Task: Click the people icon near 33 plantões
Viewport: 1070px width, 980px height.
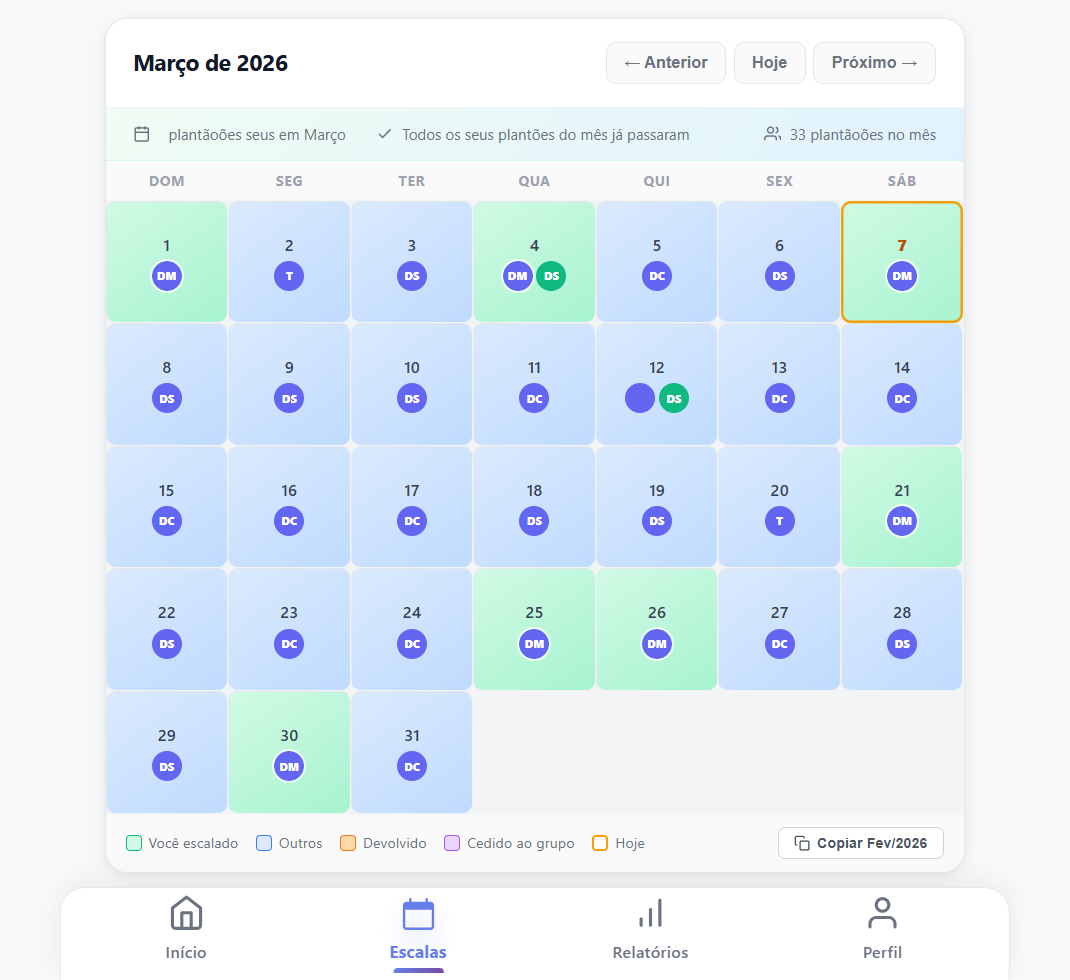Action: 772,134
